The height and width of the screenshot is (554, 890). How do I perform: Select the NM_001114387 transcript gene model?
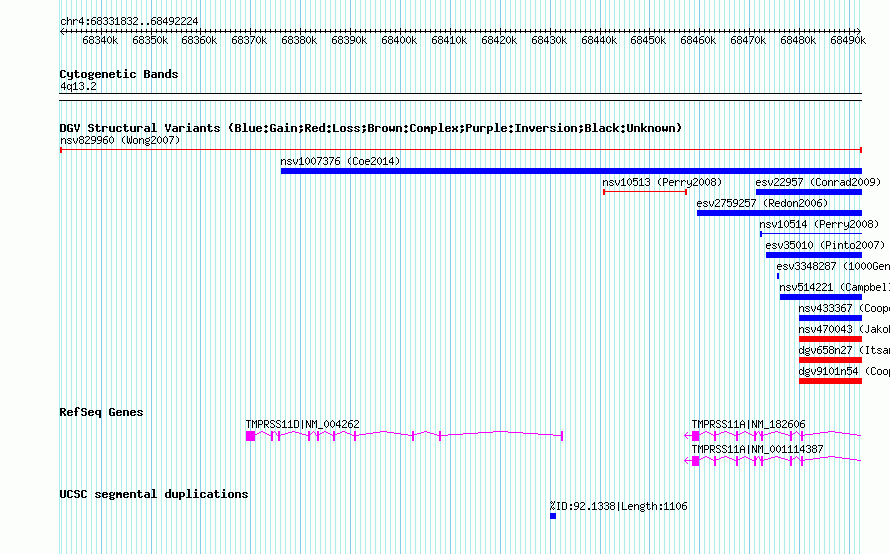click(773, 461)
